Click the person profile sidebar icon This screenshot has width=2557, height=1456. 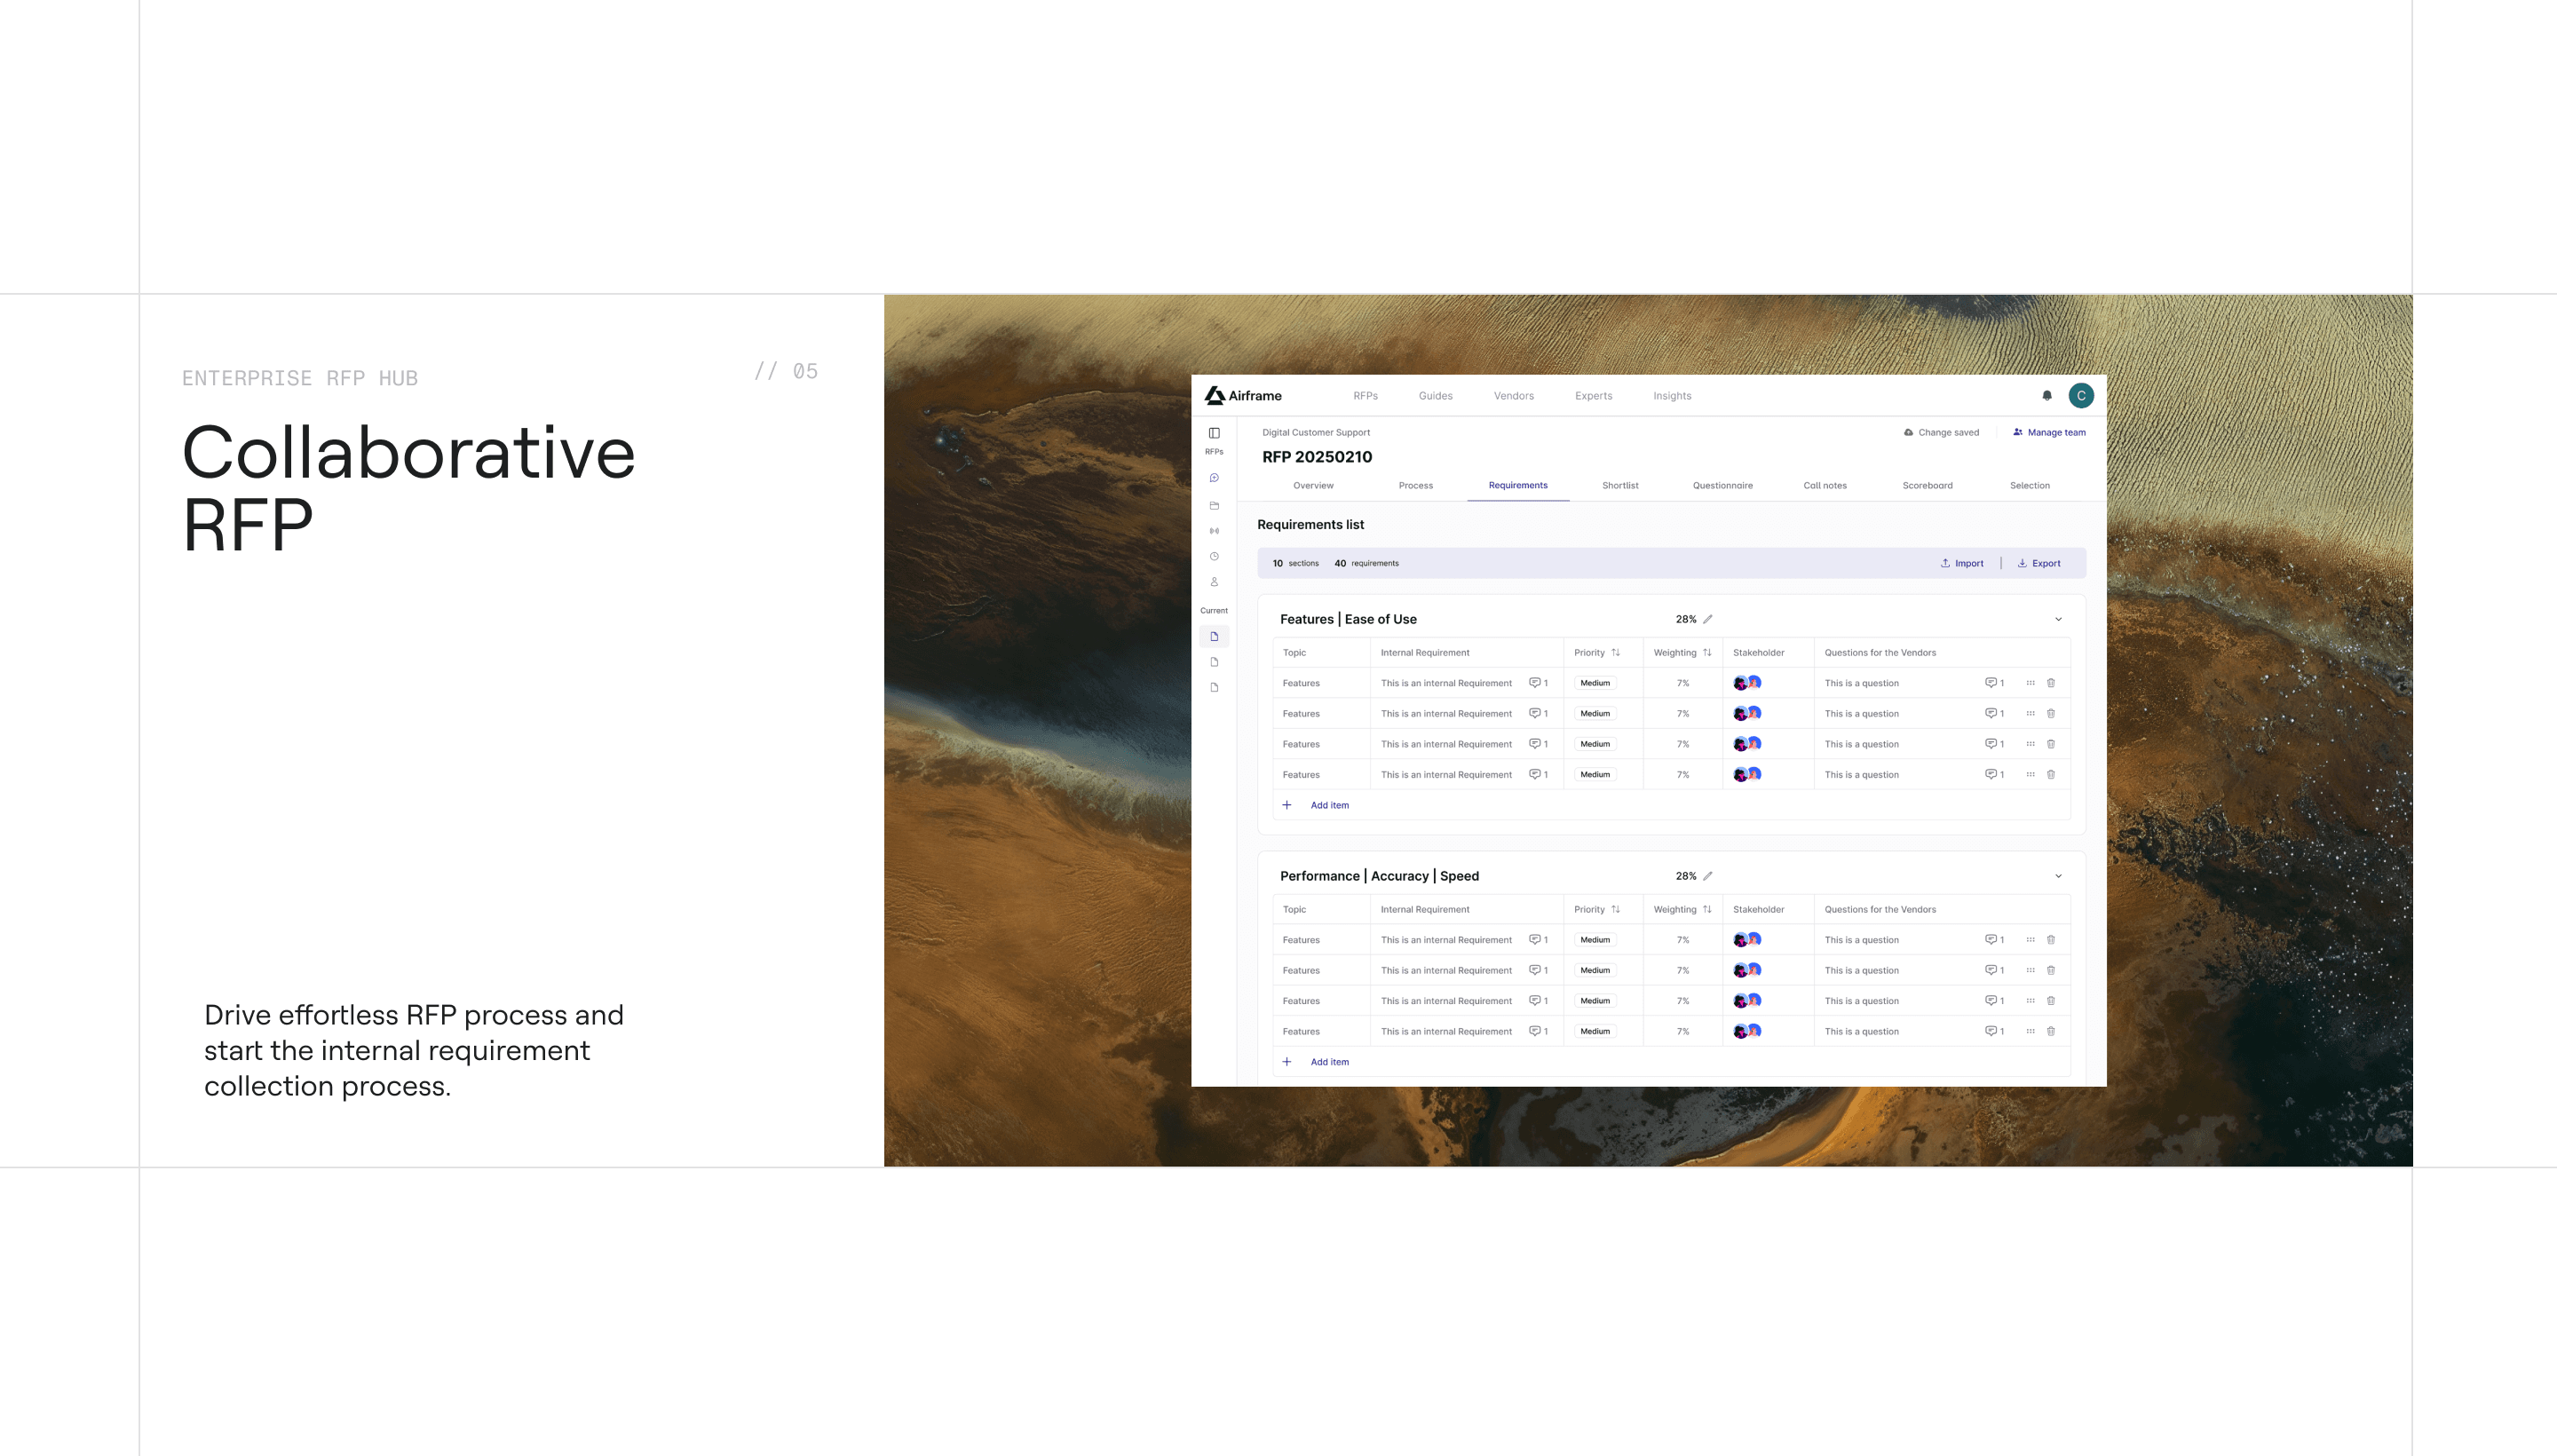pyautogui.click(x=1214, y=582)
